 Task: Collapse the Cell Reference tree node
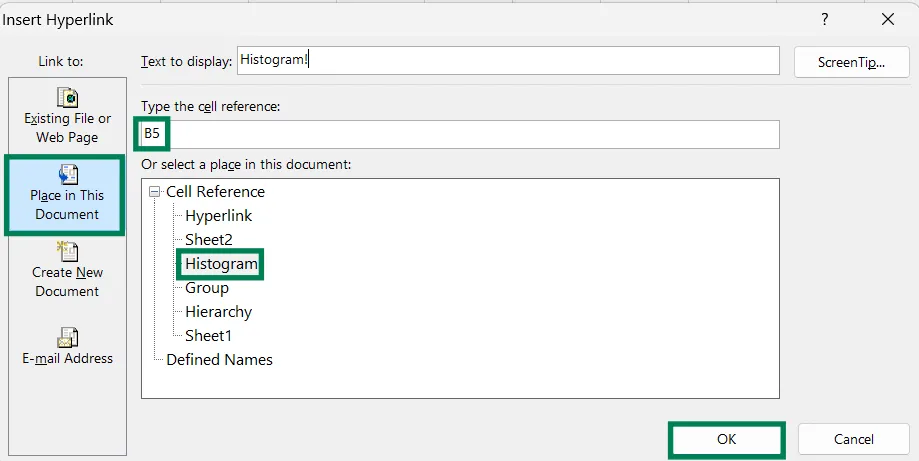click(155, 192)
